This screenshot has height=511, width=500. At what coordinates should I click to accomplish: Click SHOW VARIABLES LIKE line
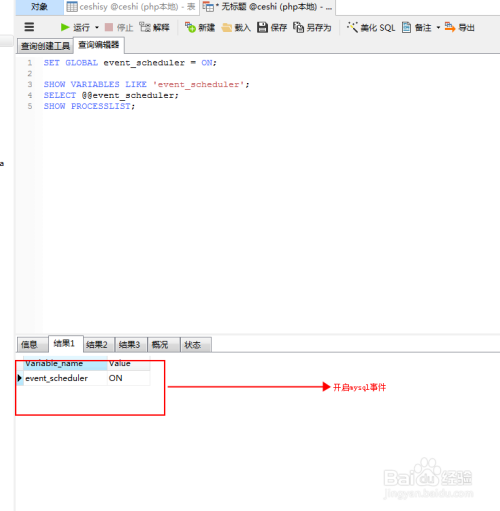tap(146, 84)
